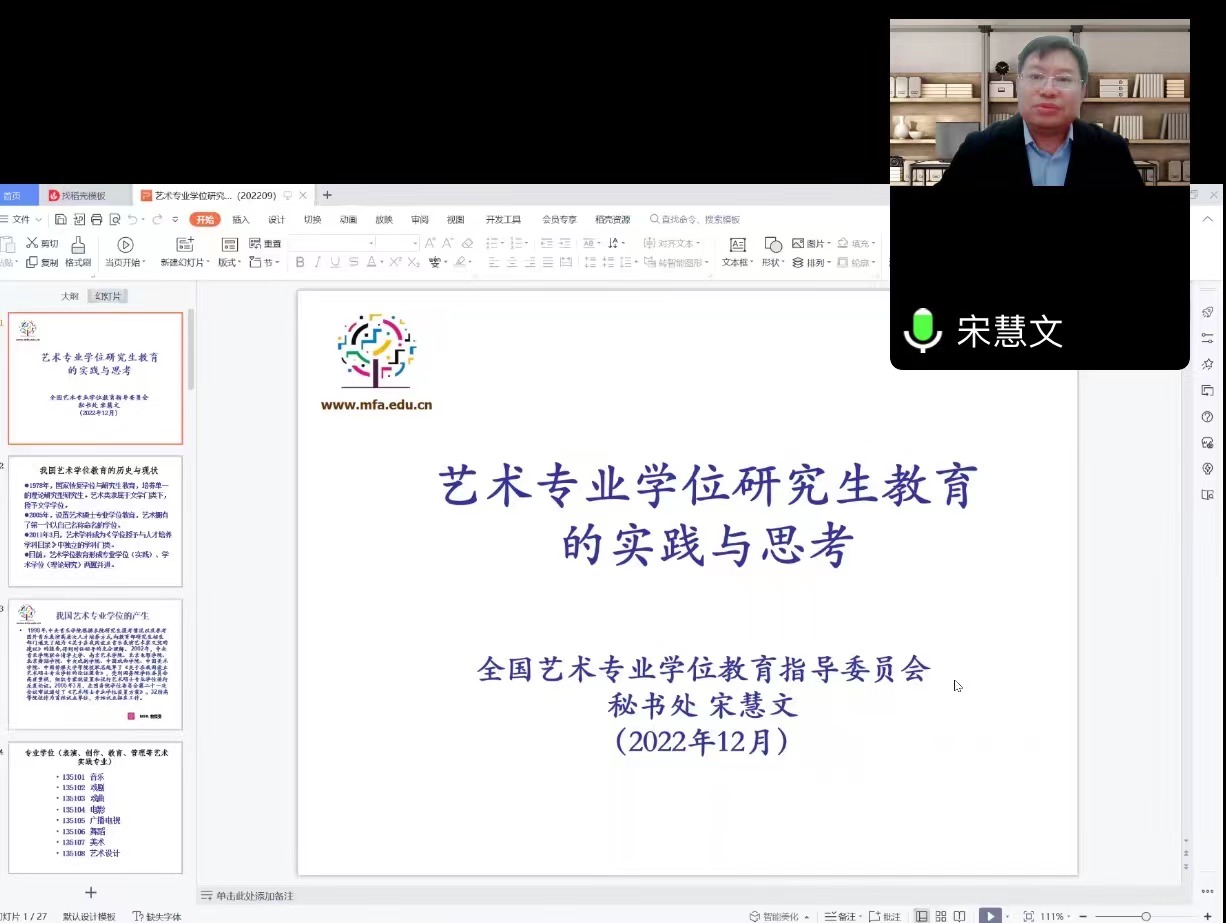Click the Copy (复制) icon

(32, 262)
